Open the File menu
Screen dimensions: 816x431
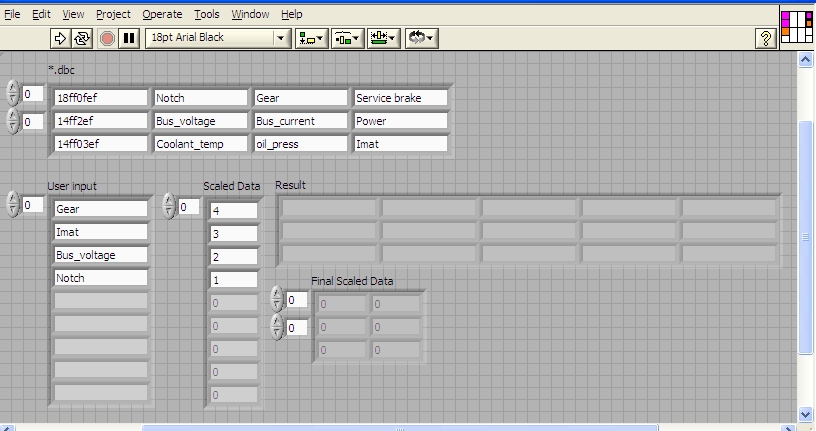click(x=12, y=14)
